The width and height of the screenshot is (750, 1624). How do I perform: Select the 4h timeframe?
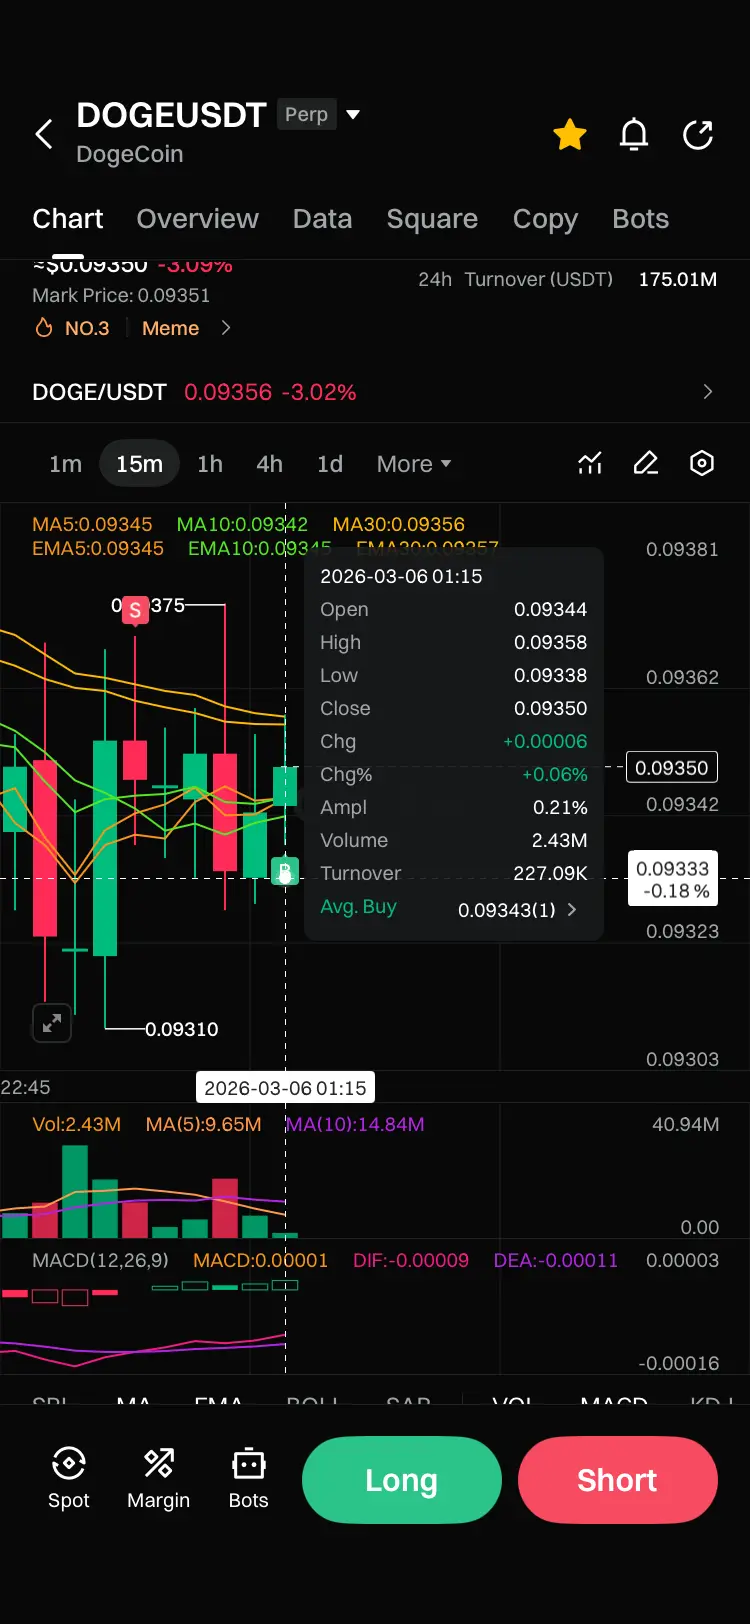point(269,464)
